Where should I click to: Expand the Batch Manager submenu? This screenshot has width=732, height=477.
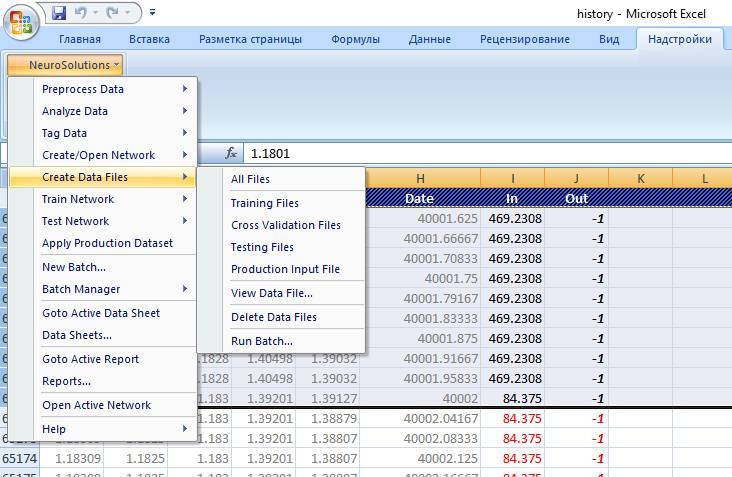click(102, 289)
